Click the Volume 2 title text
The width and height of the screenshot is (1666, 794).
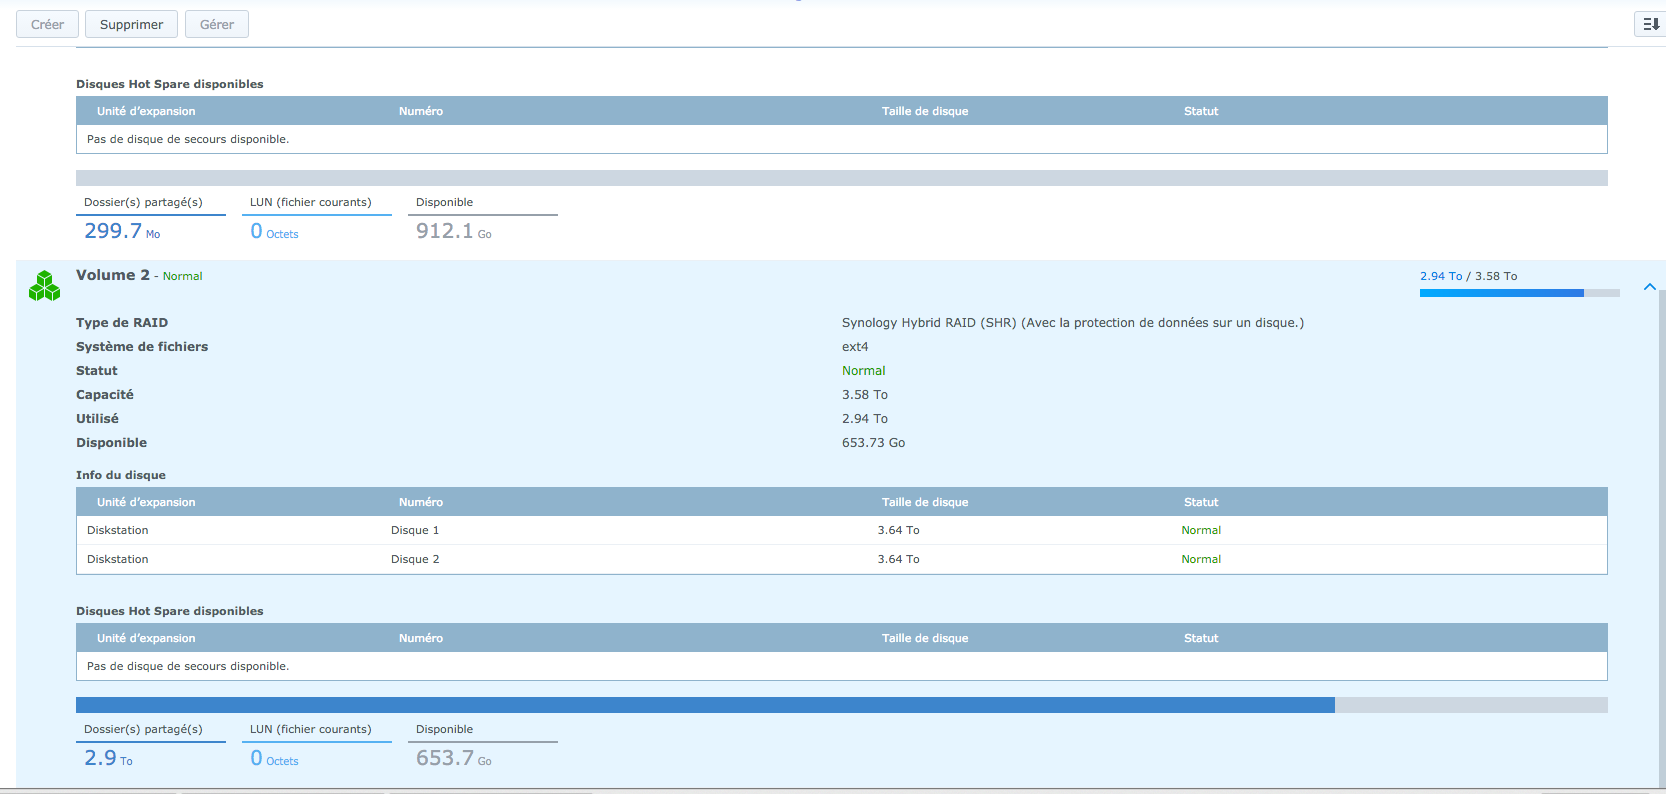112,275
